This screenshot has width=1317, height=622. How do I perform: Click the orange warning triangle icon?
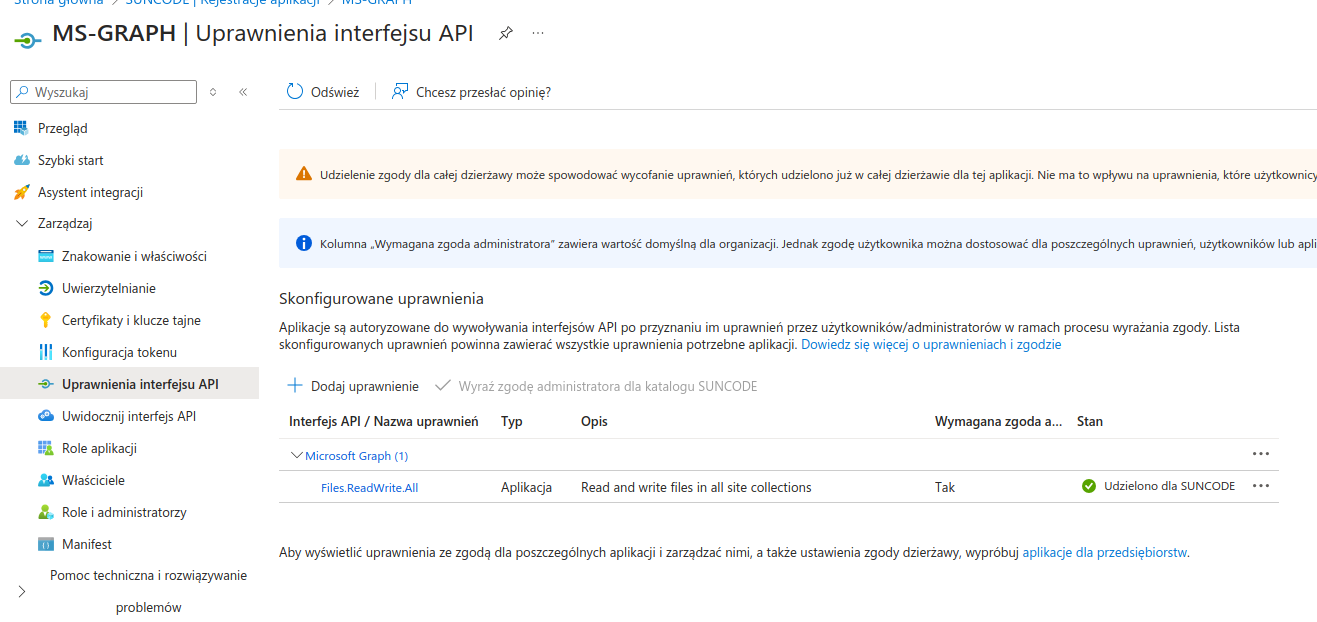[304, 174]
